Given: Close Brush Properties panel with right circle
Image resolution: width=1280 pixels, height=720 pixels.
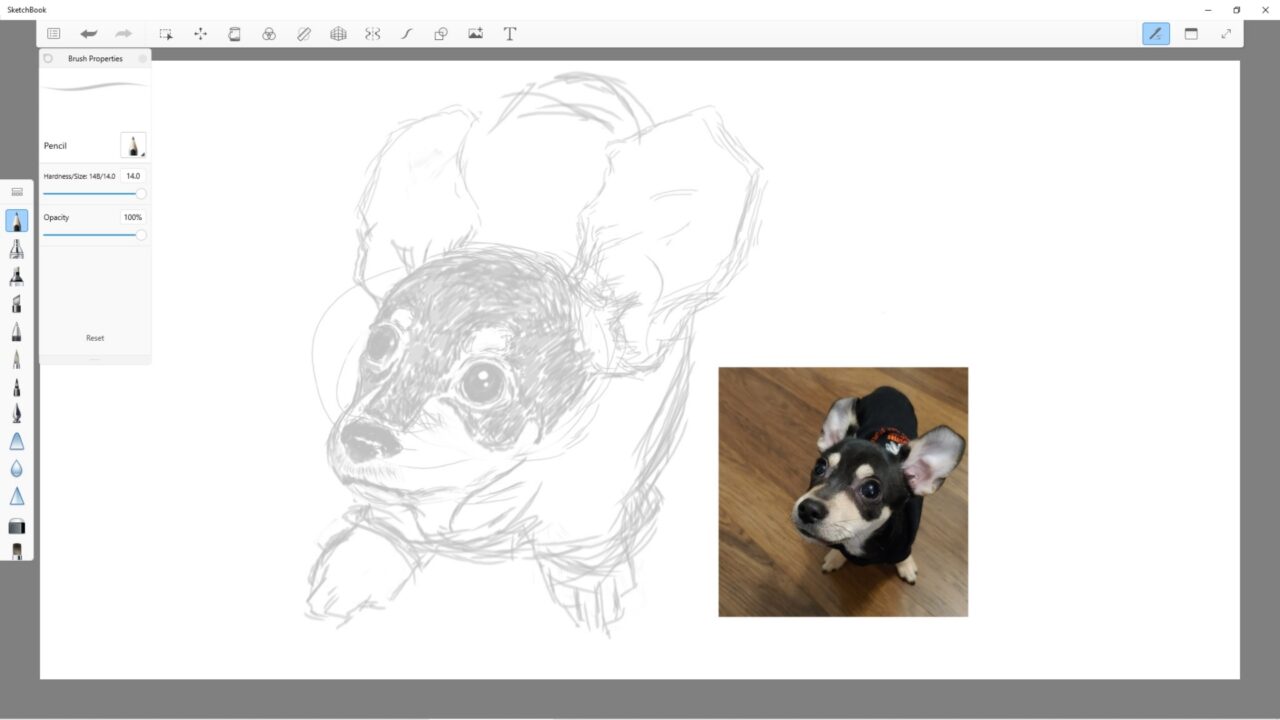Looking at the screenshot, I should (143, 59).
